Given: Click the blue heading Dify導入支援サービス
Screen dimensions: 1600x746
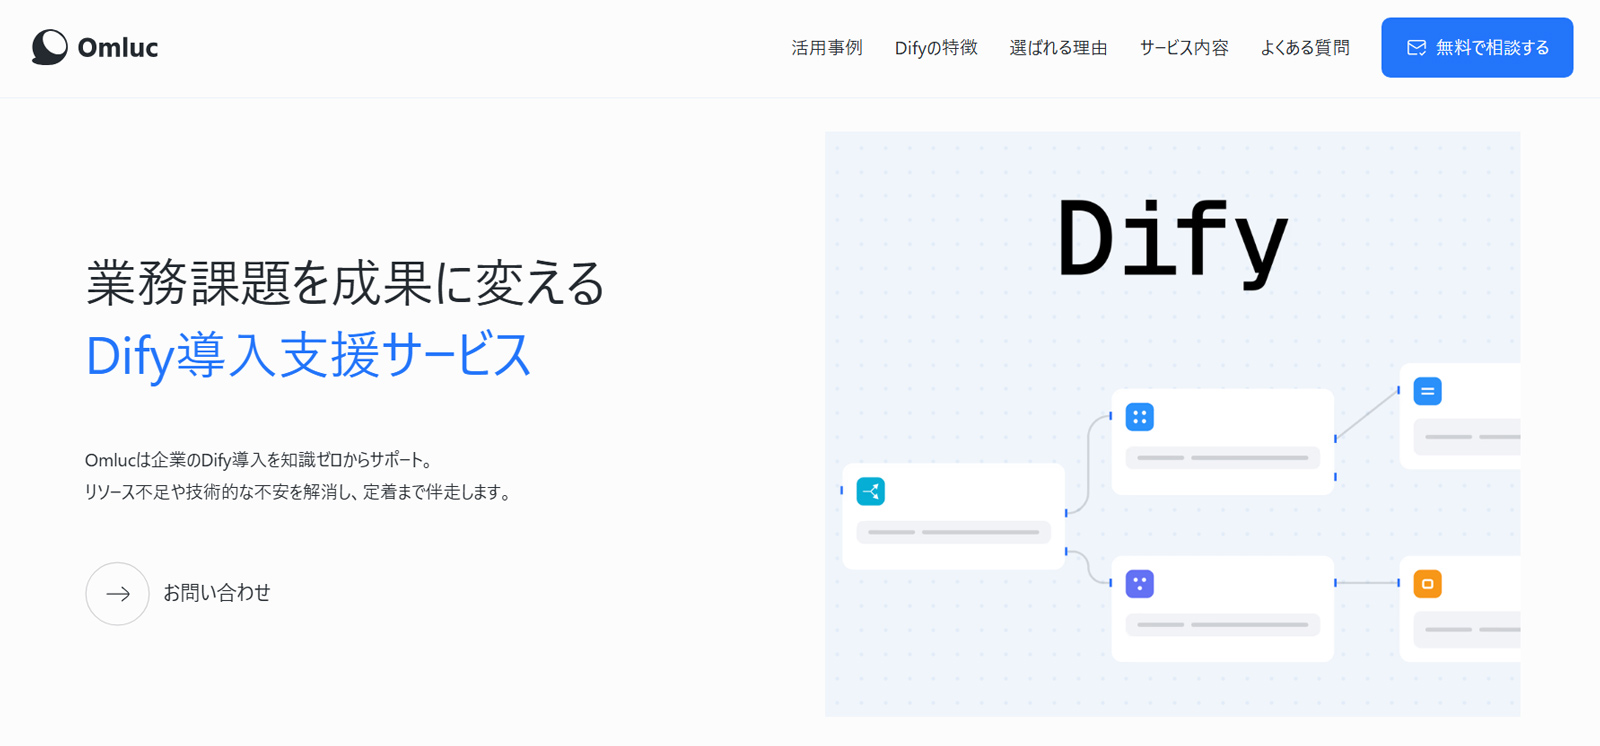Looking at the screenshot, I should (x=308, y=356).
